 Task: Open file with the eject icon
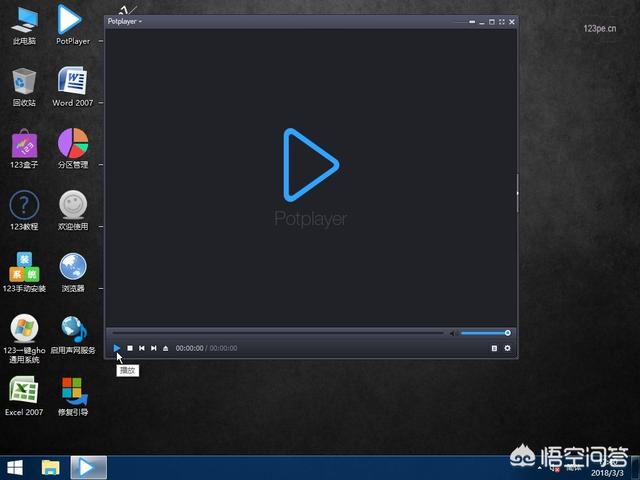tap(165, 348)
